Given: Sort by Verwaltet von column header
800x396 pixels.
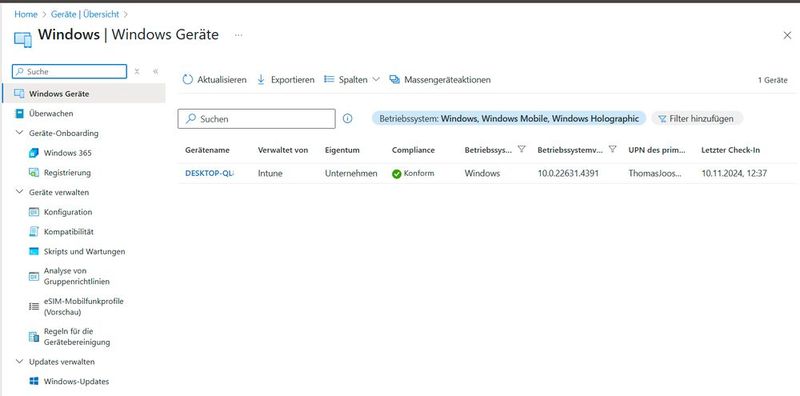Looking at the screenshot, I should coord(283,150).
